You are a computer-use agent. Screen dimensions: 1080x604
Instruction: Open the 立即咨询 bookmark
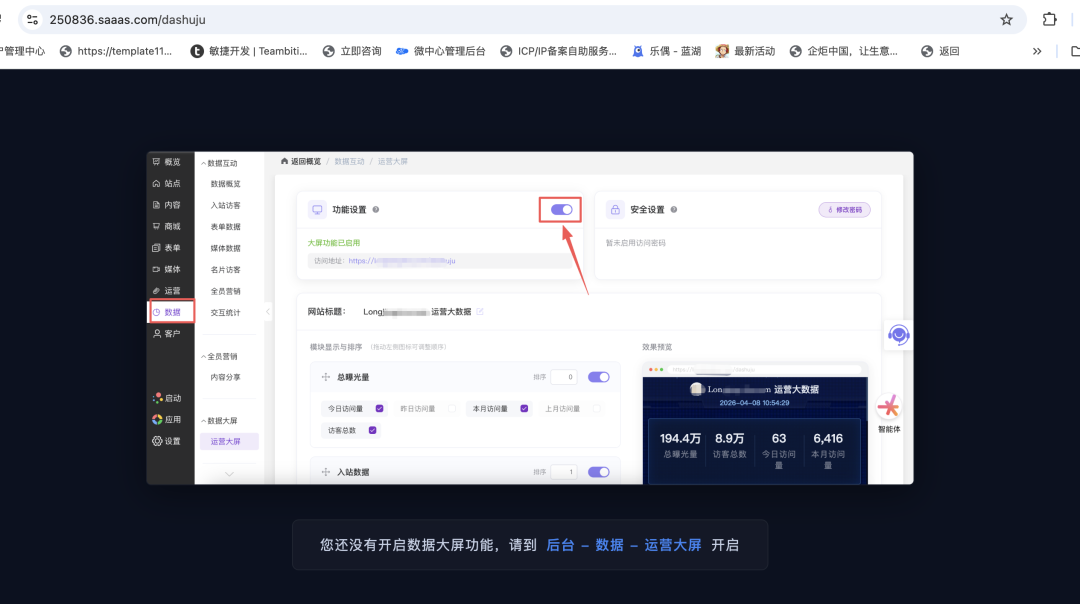[x=352, y=51]
